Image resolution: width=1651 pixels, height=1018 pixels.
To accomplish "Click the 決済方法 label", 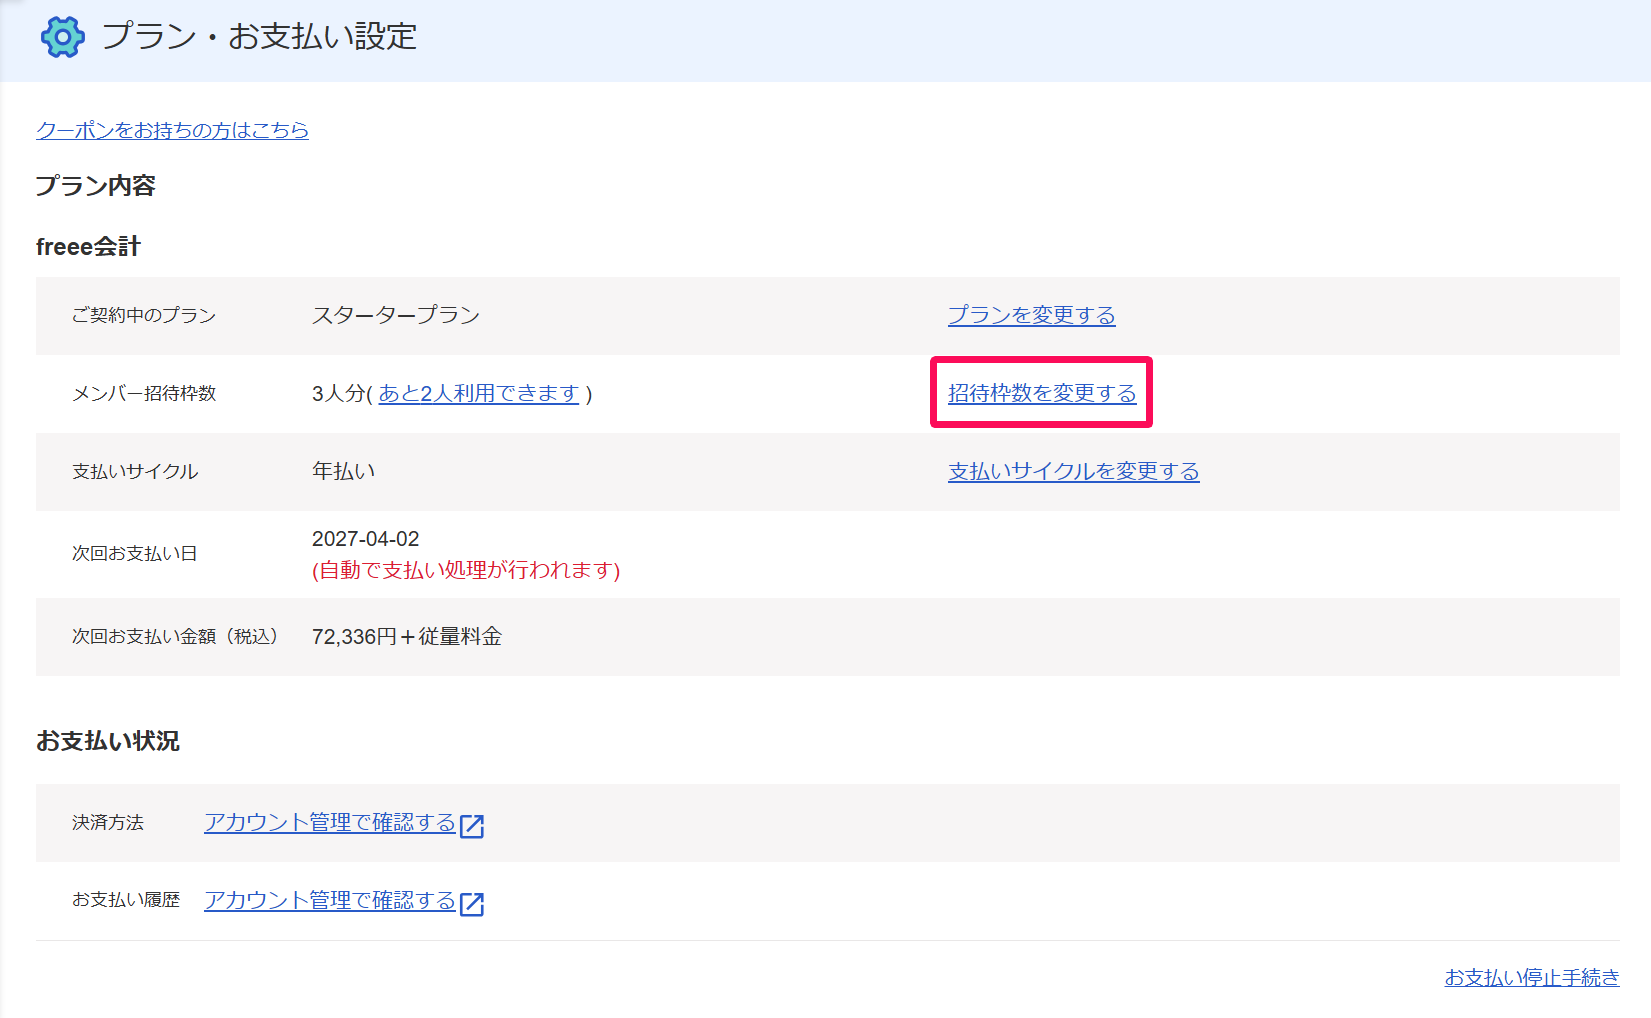I will click(x=108, y=822).
